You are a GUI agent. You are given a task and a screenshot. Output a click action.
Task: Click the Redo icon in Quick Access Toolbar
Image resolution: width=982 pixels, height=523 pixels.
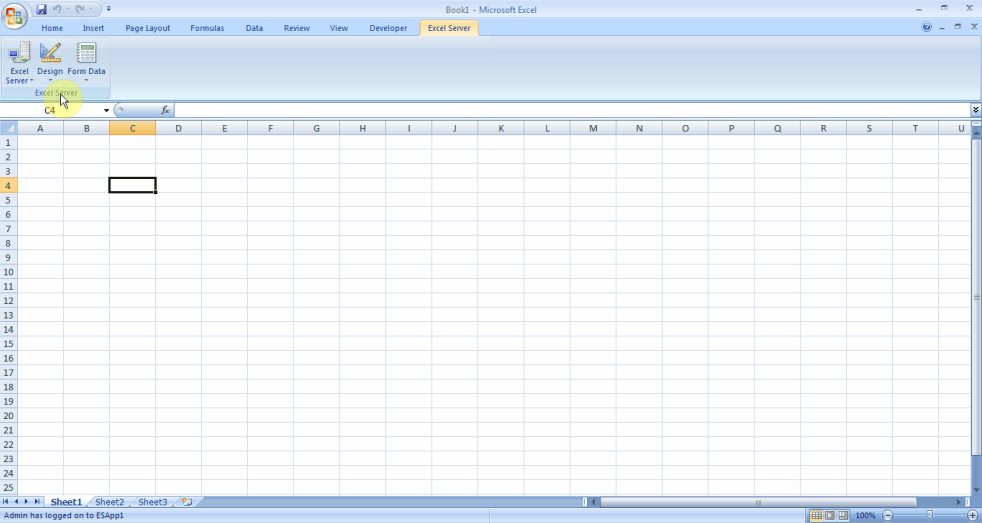coord(80,9)
